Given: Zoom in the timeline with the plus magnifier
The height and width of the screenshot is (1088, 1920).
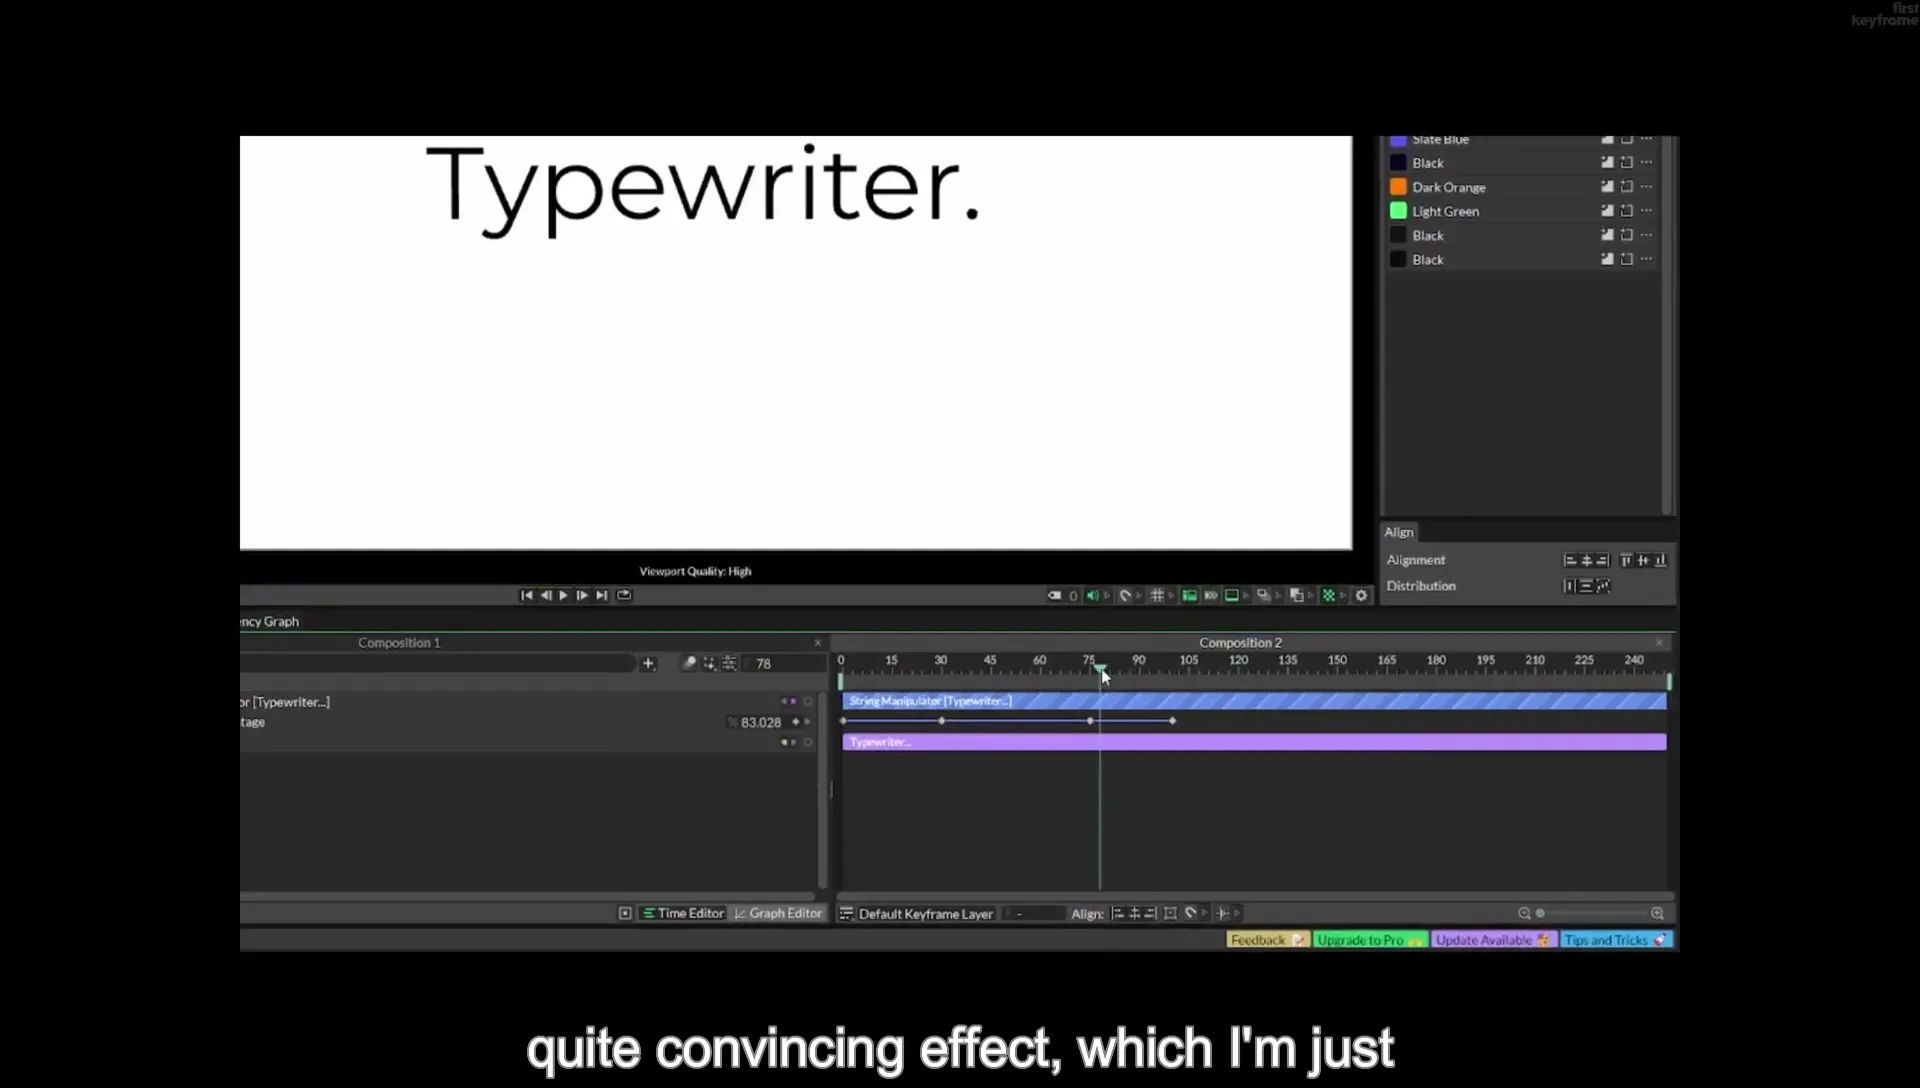Looking at the screenshot, I should click(x=1657, y=913).
